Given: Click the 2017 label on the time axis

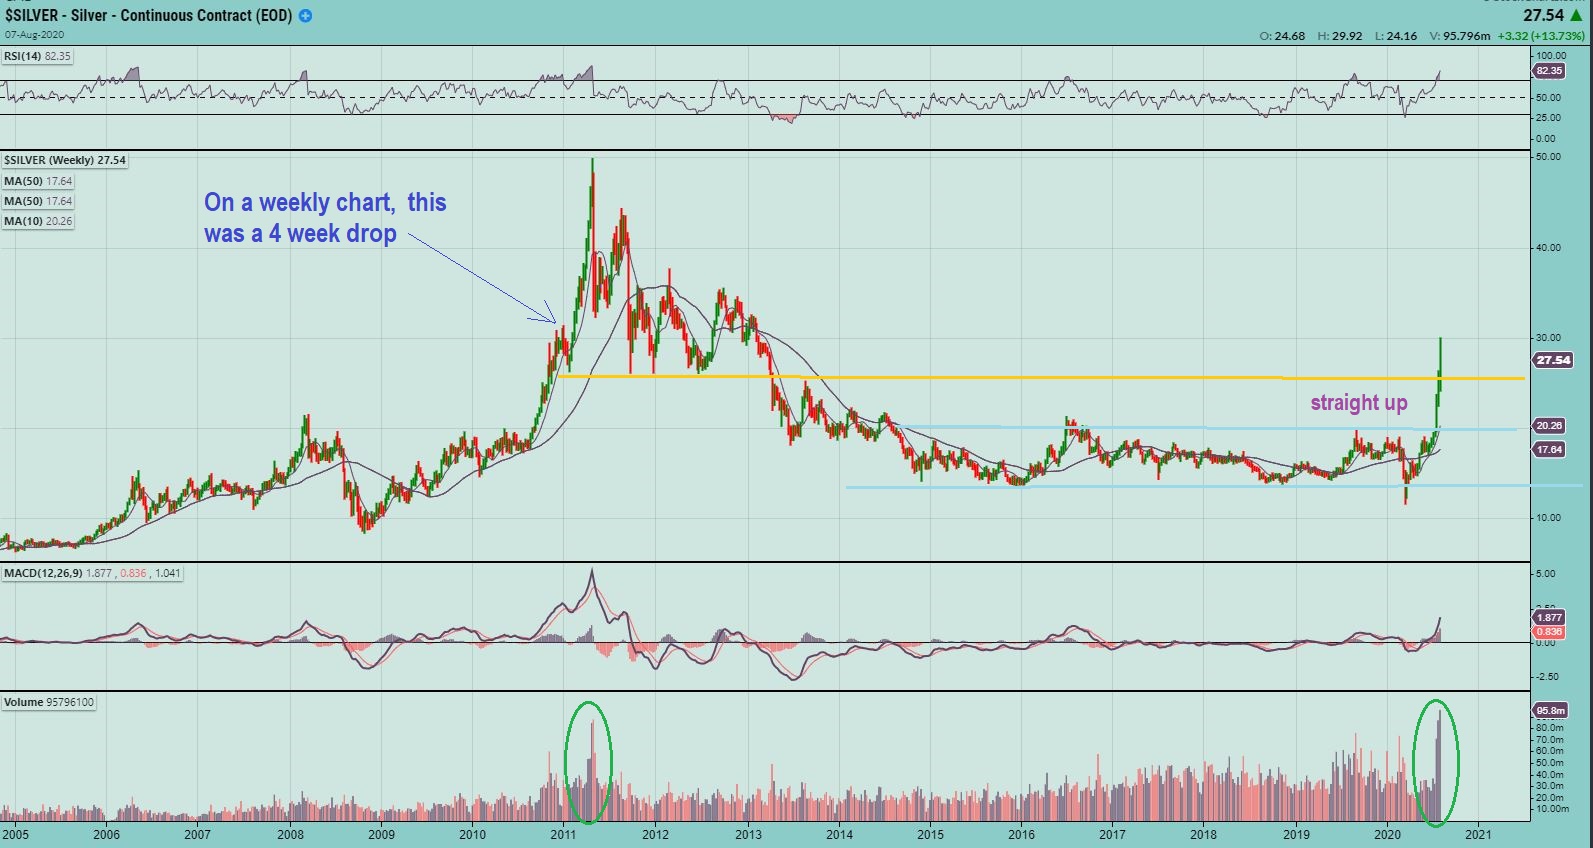Looking at the screenshot, I should (1112, 835).
